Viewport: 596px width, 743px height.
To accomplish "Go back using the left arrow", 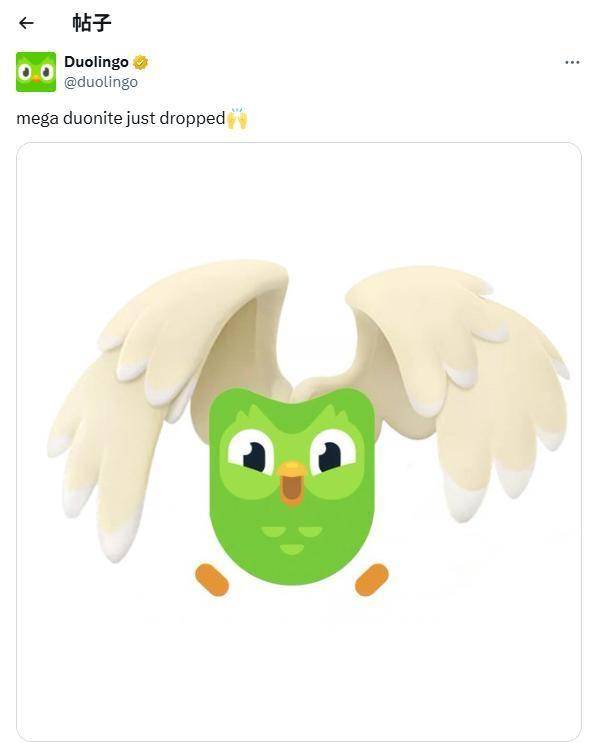I will point(26,23).
